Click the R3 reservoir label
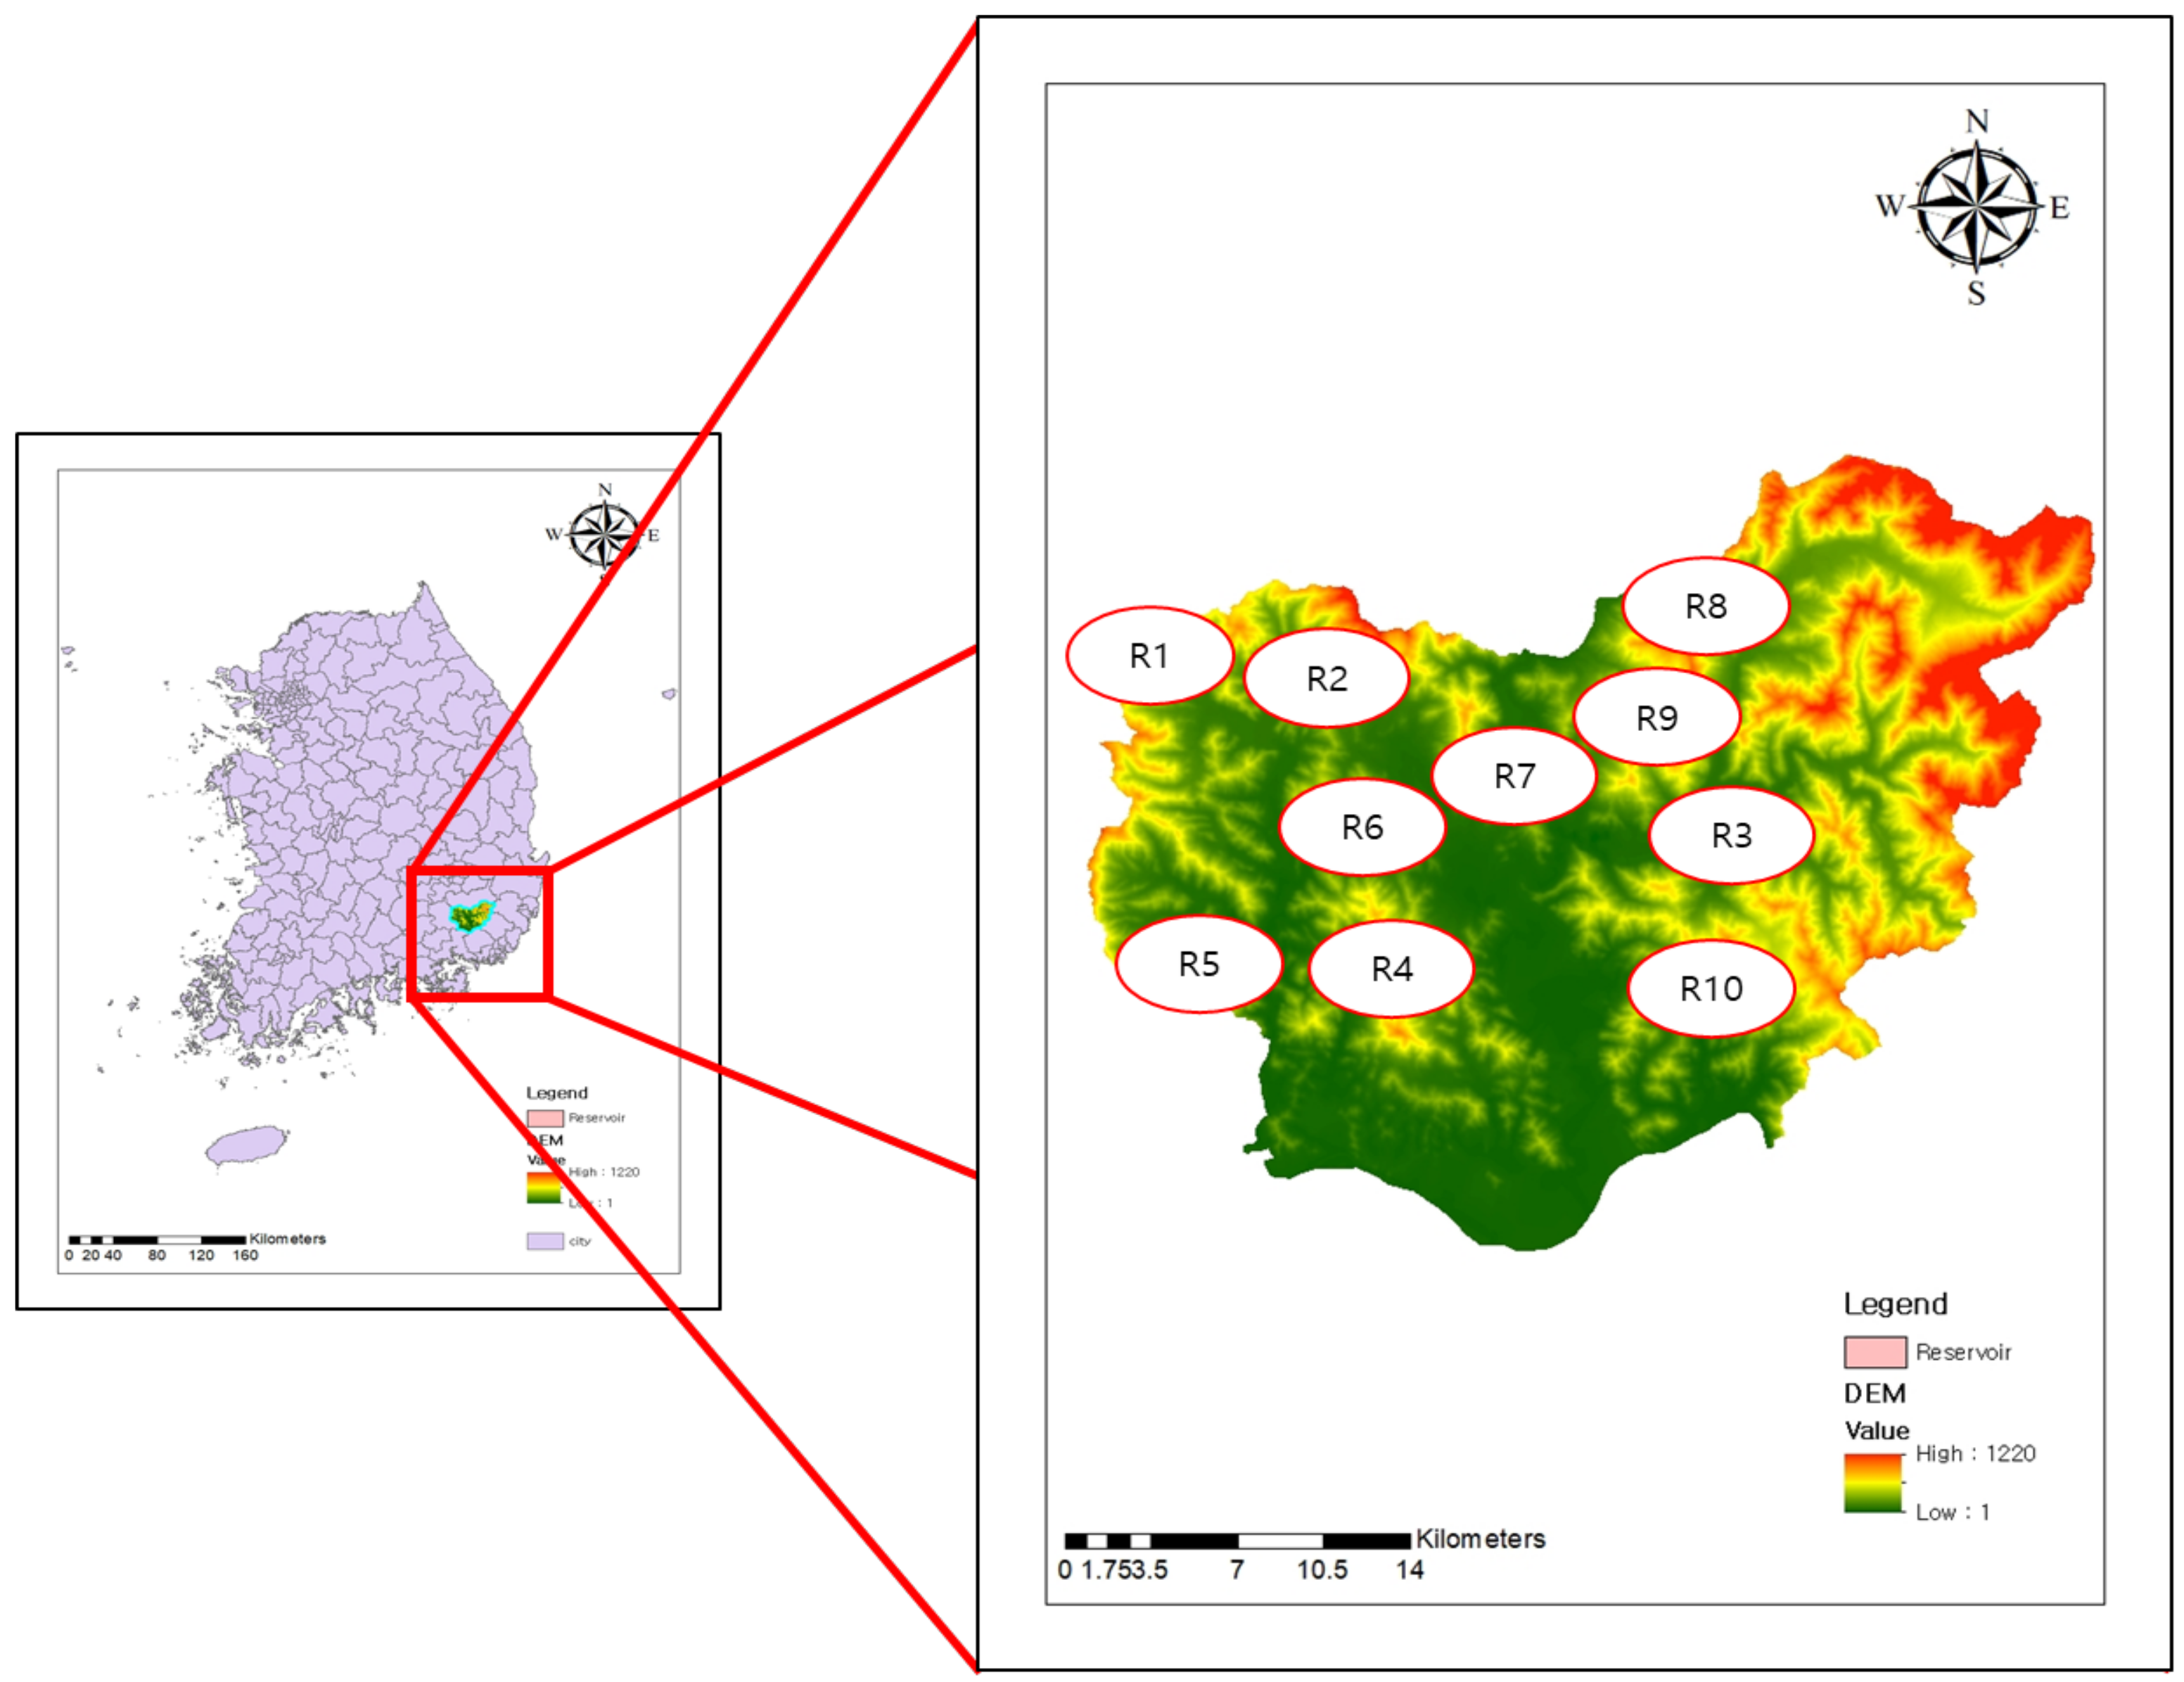 coord(1731,835)
